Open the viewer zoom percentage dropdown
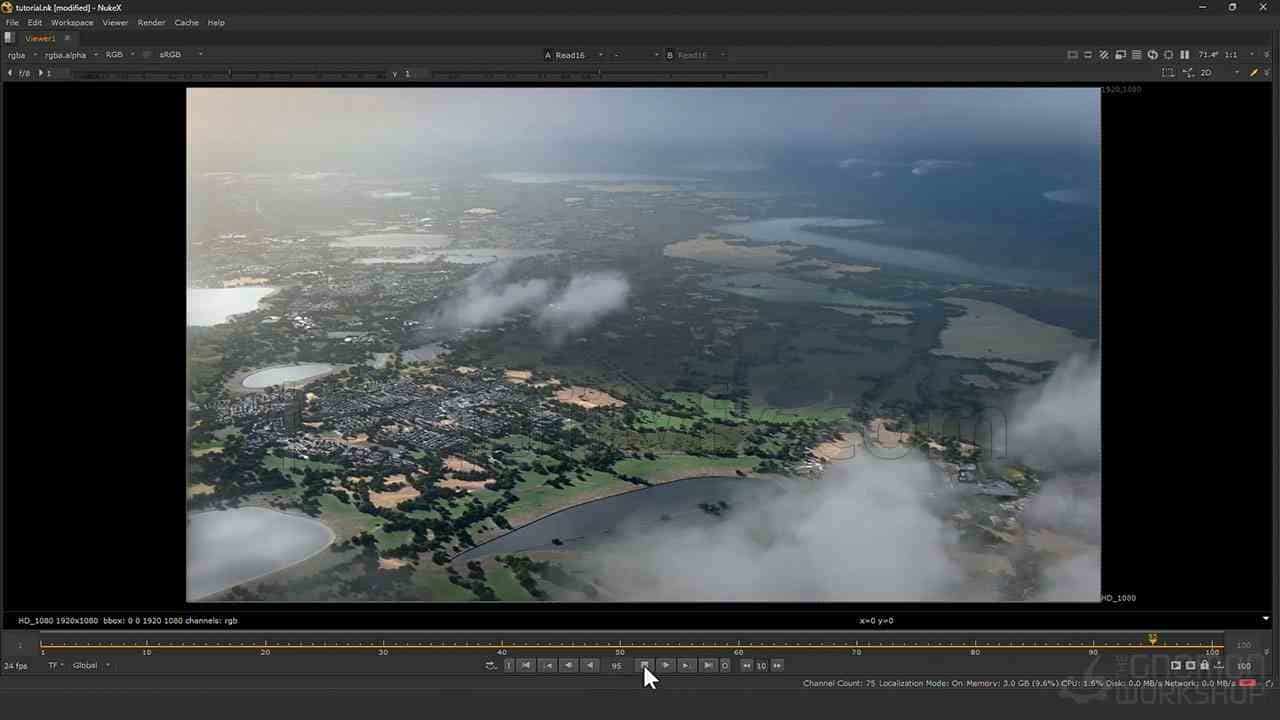The height and width of the screenshot is (720, 1280). click(x=1207, y=55)
